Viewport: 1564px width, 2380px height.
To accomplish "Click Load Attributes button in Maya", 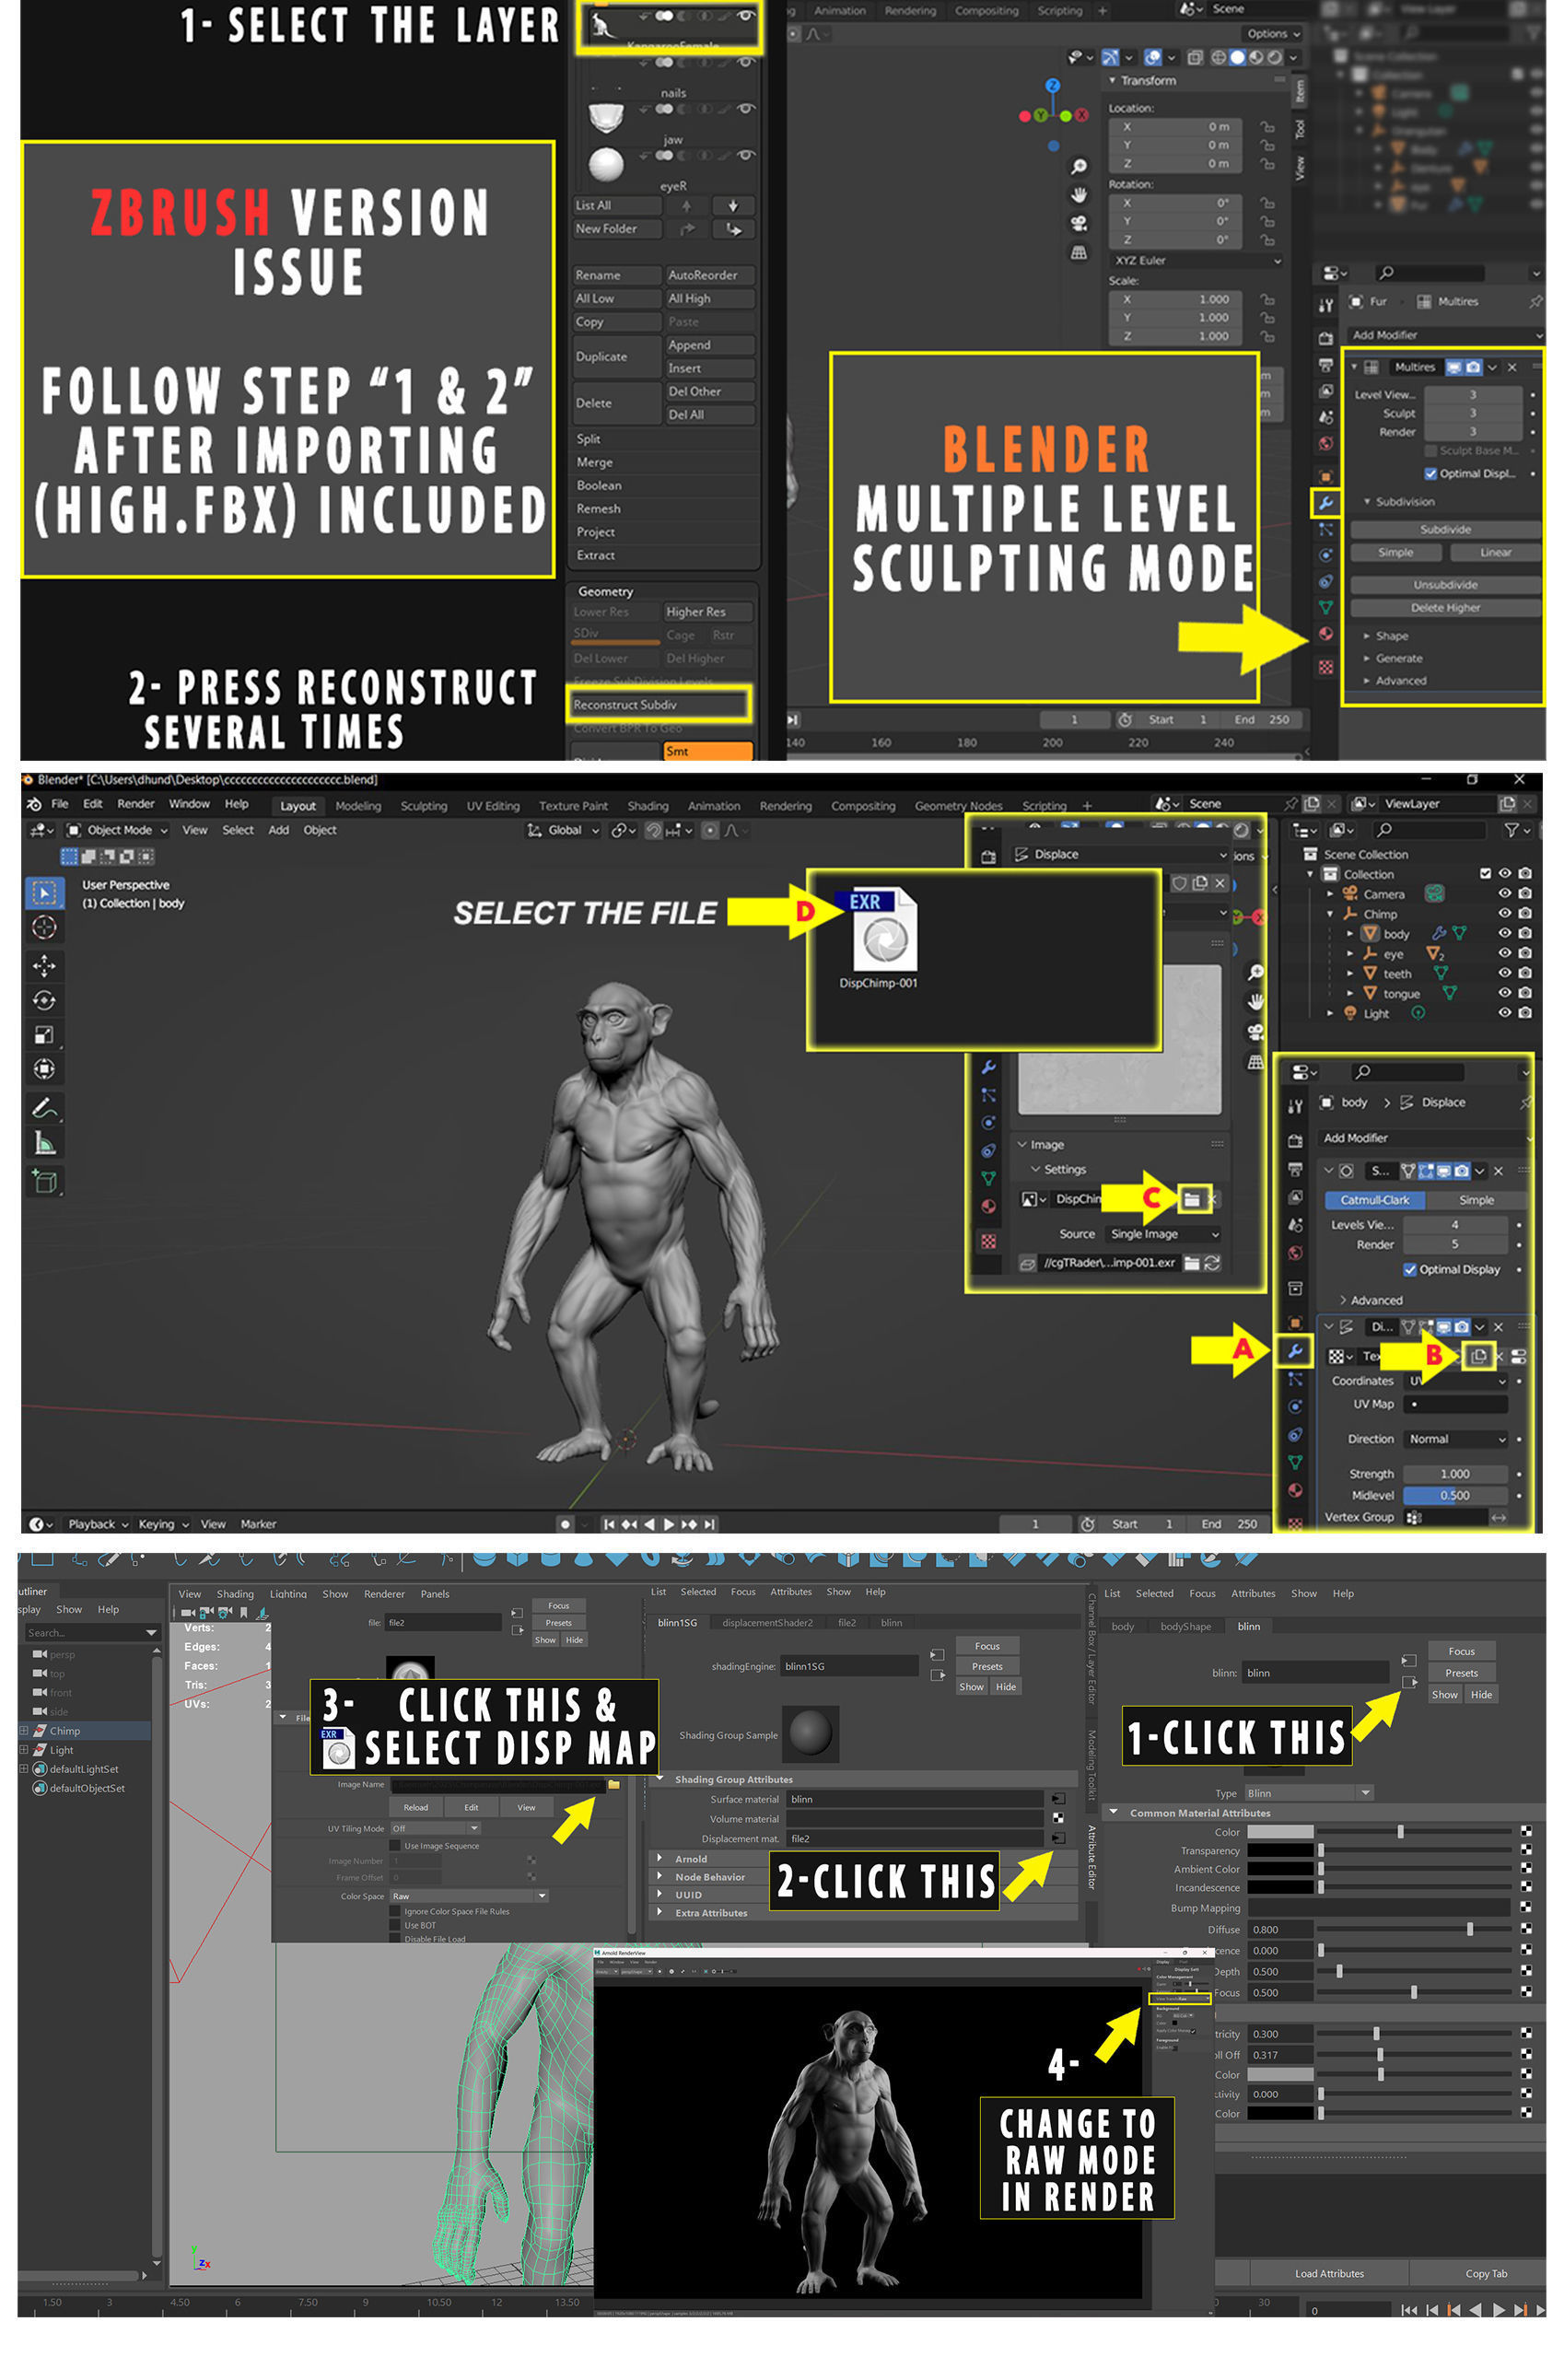I will coord(1328,2273).
